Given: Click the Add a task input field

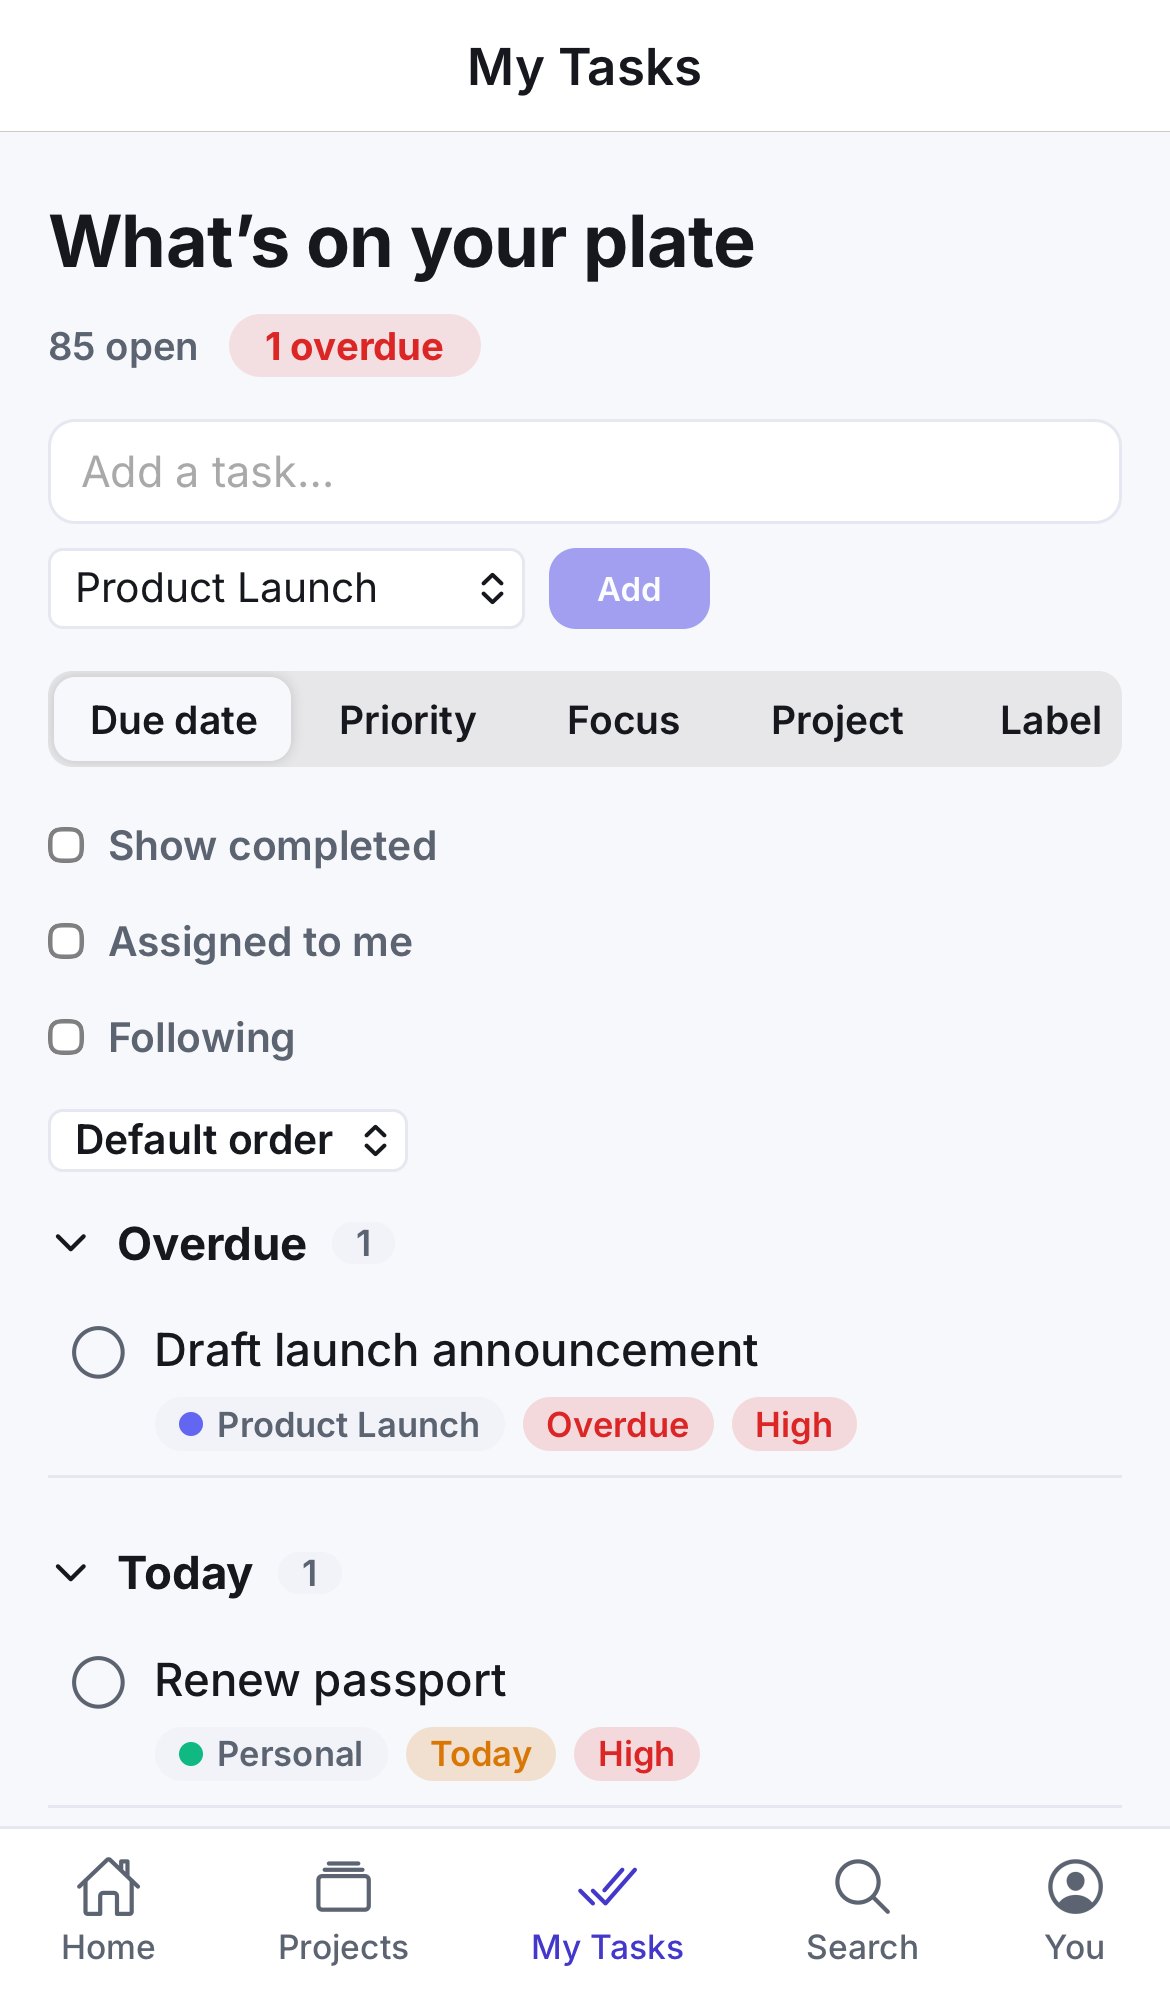Looking at the screenshot, I should tap(585, 471).
